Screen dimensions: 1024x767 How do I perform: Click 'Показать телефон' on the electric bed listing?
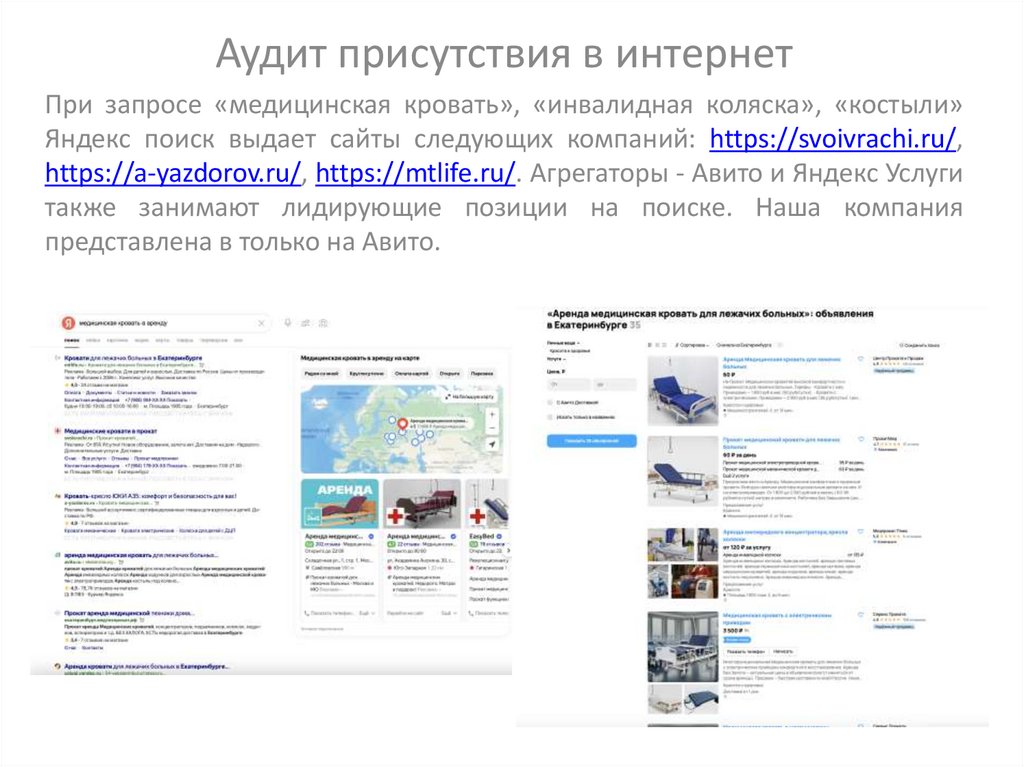745,651
